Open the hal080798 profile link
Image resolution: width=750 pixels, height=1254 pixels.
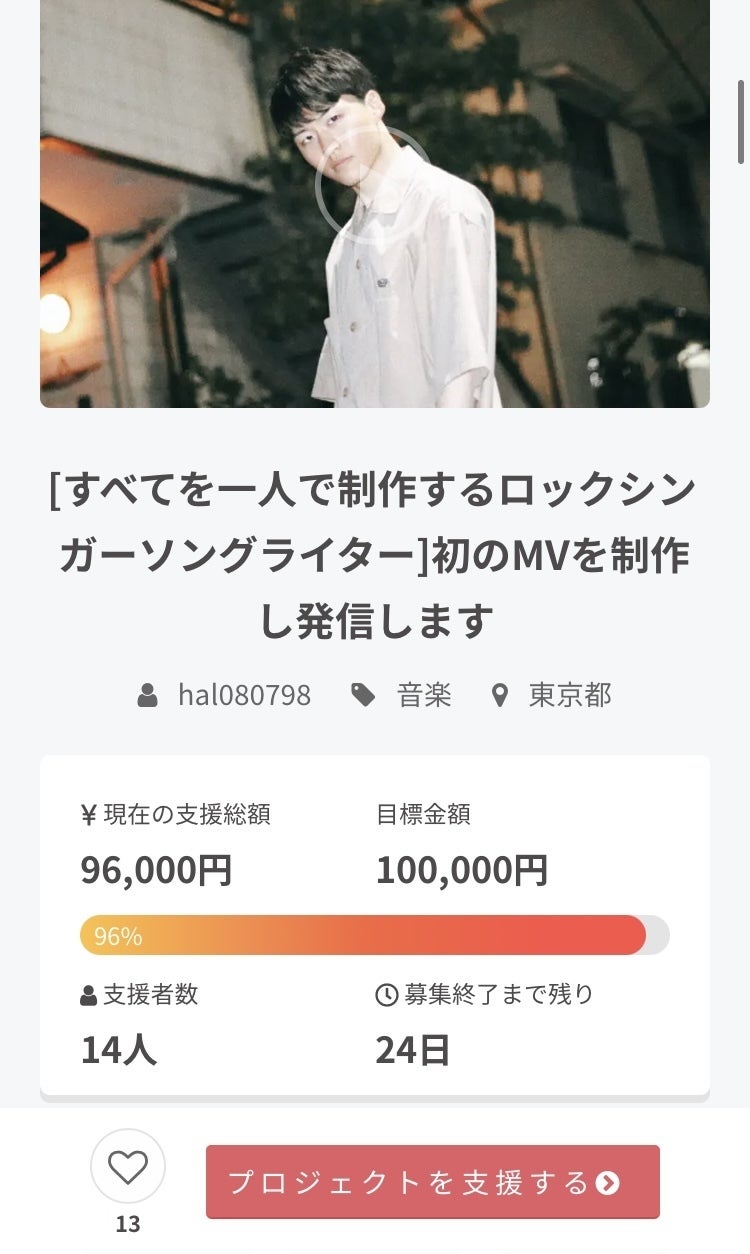[244, 695]
